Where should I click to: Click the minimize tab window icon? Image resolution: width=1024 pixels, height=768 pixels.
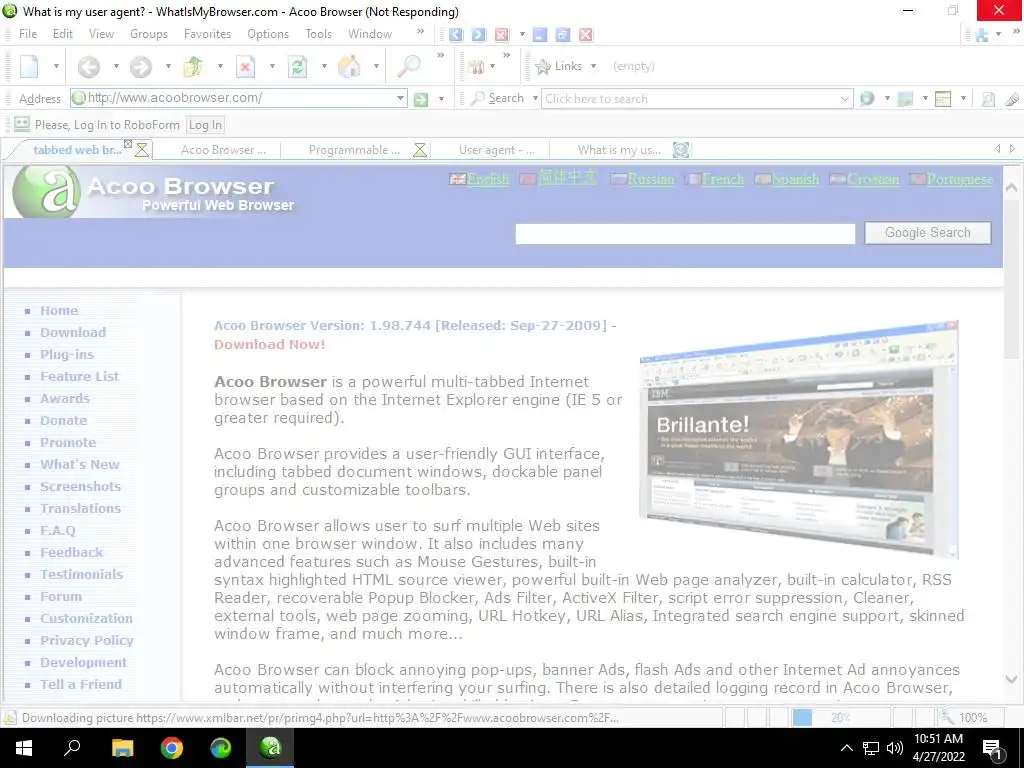pyautogui.click(x=539, y=35)
